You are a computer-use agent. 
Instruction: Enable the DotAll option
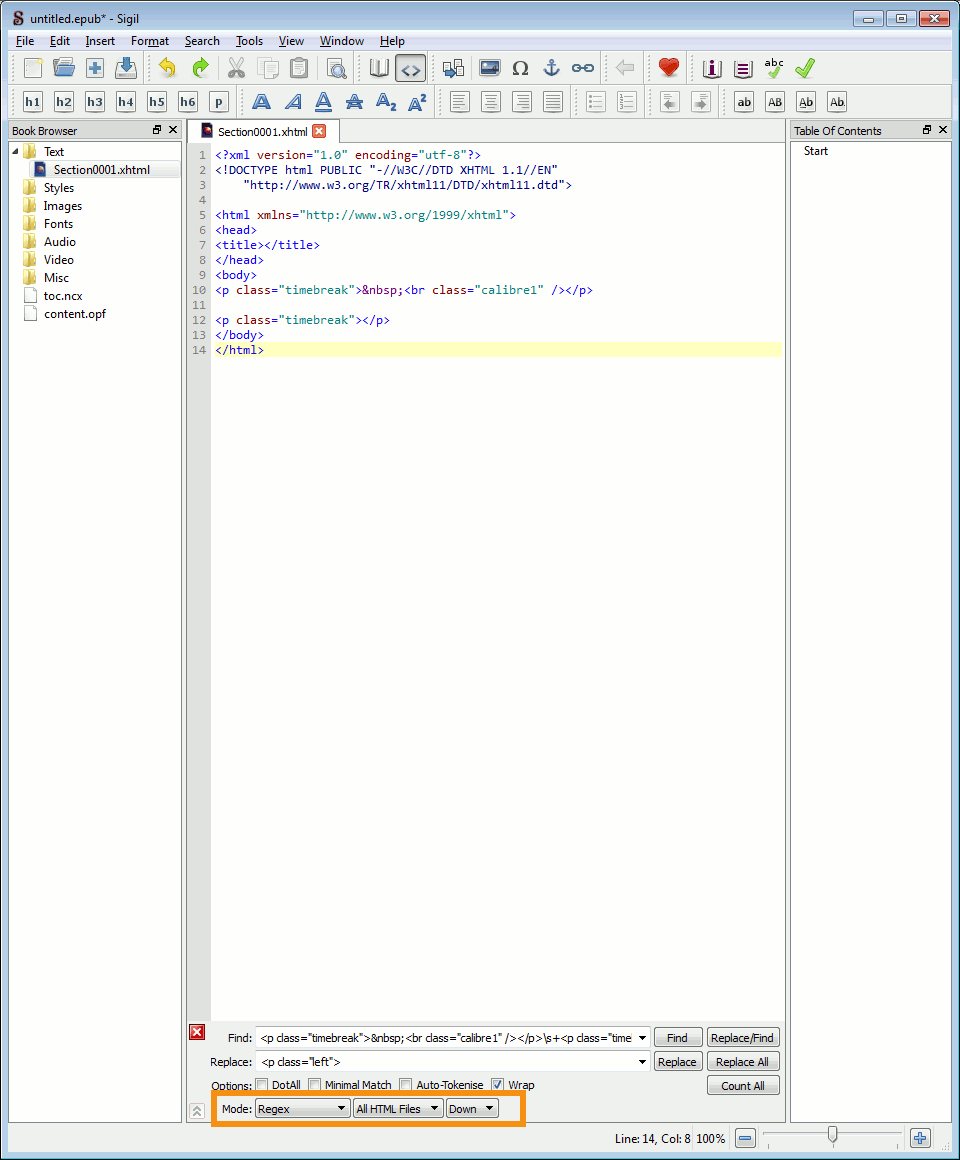click(262, 1085)
